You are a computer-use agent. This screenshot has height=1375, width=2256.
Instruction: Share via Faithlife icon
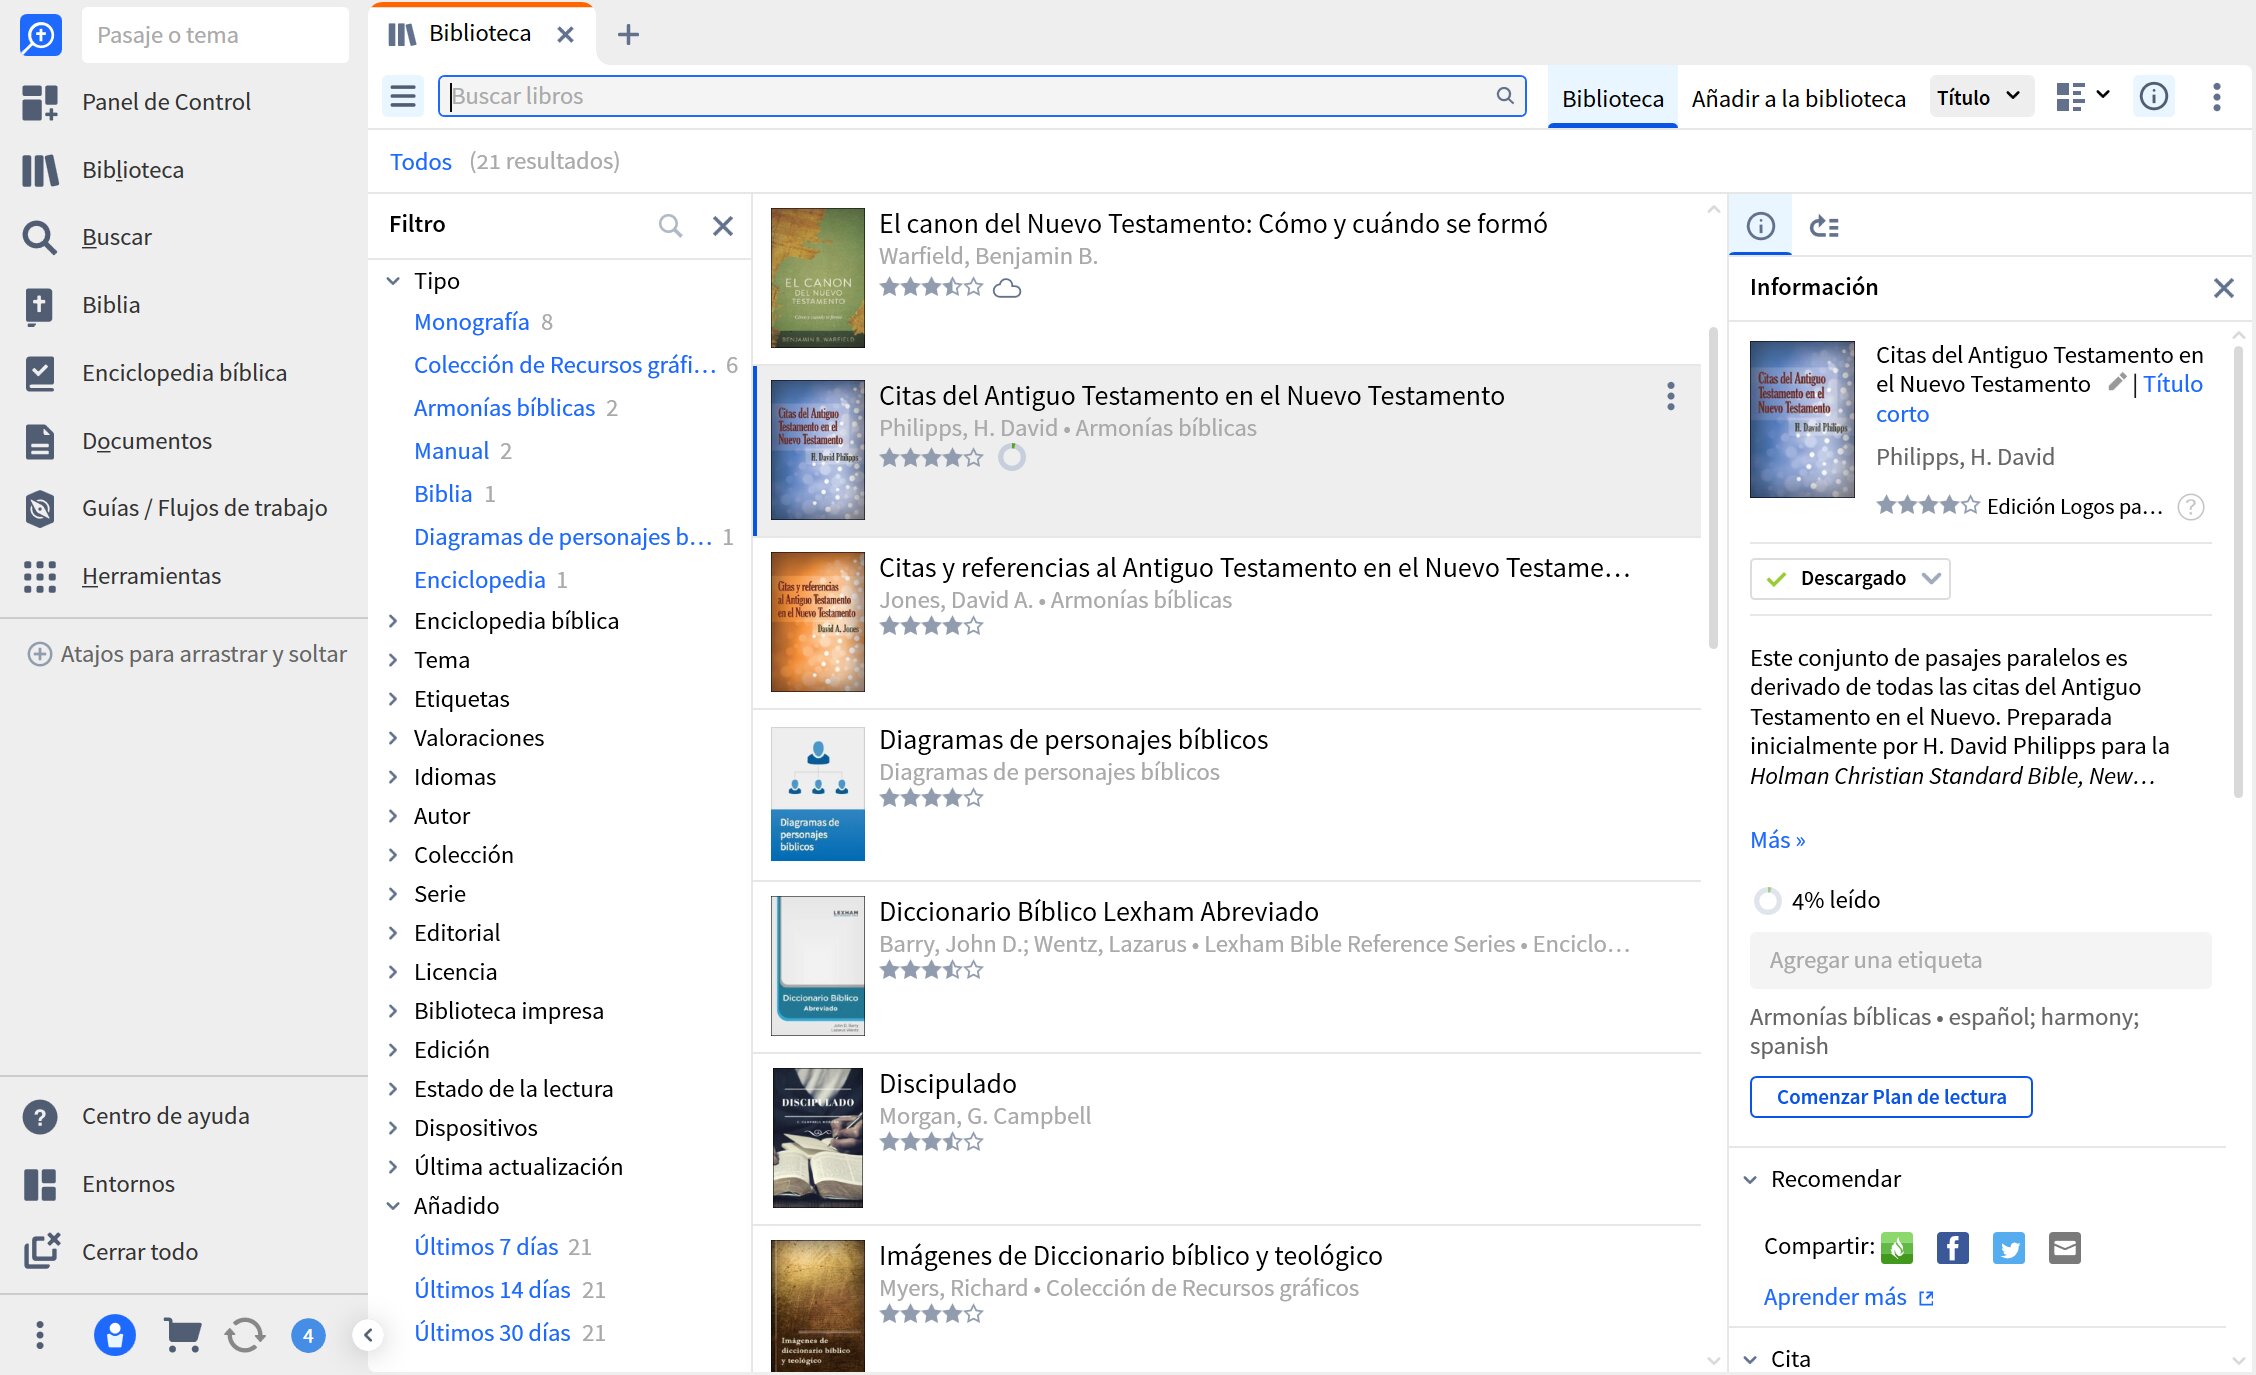tap(1897, 1248)
